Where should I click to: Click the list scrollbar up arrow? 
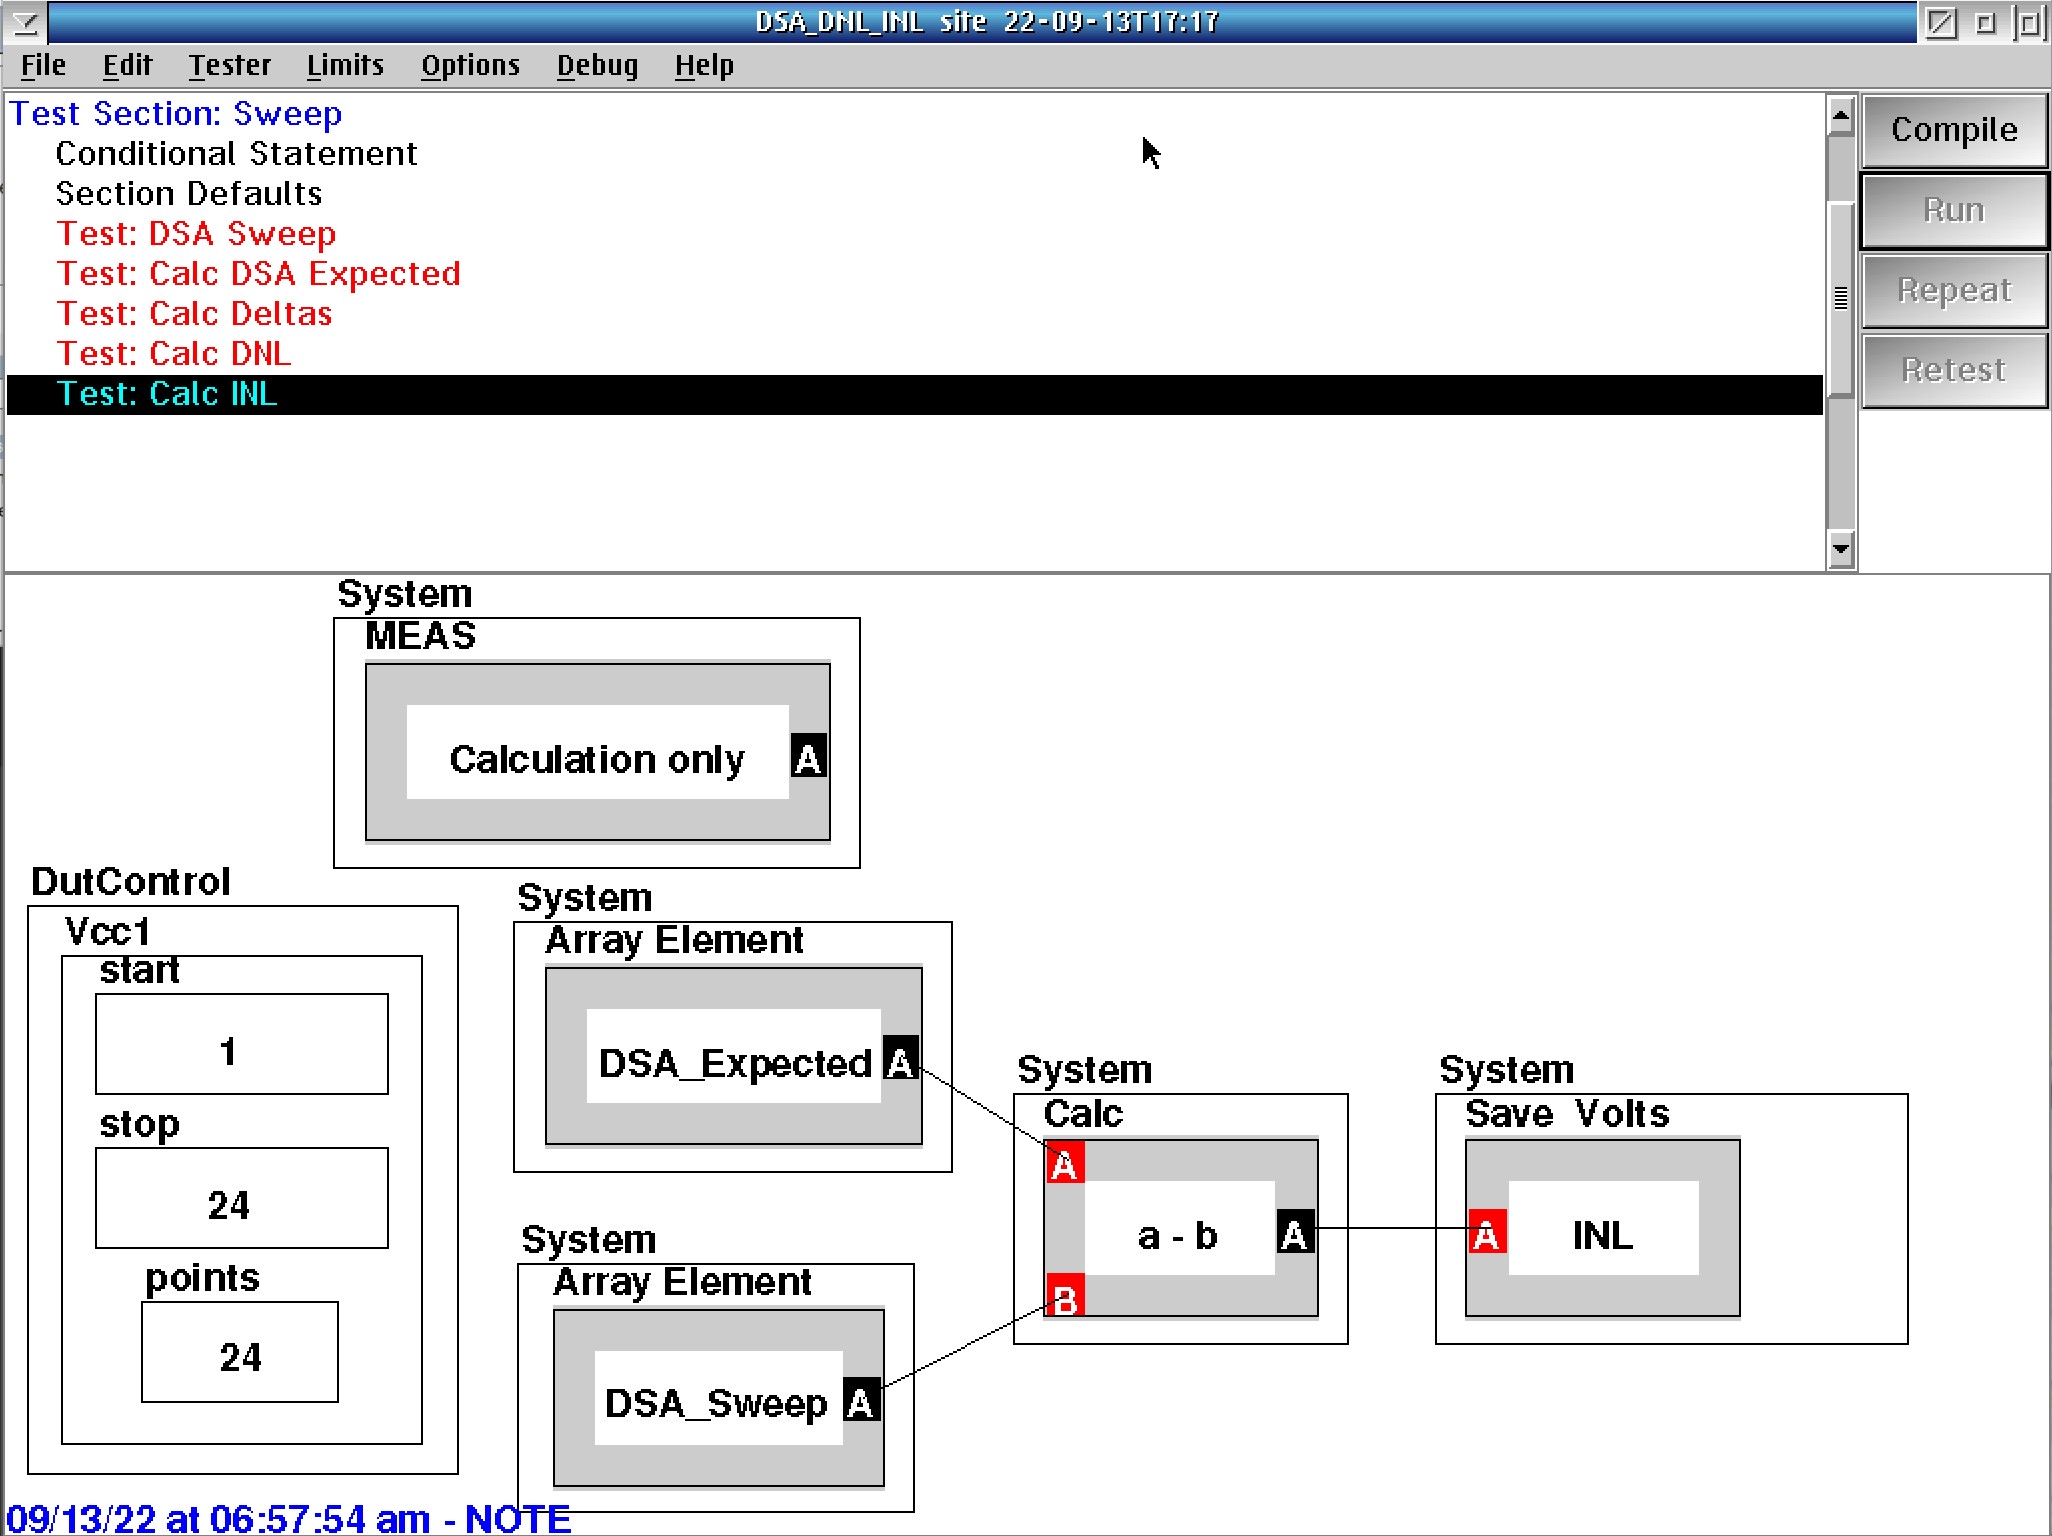(1841, 116)
